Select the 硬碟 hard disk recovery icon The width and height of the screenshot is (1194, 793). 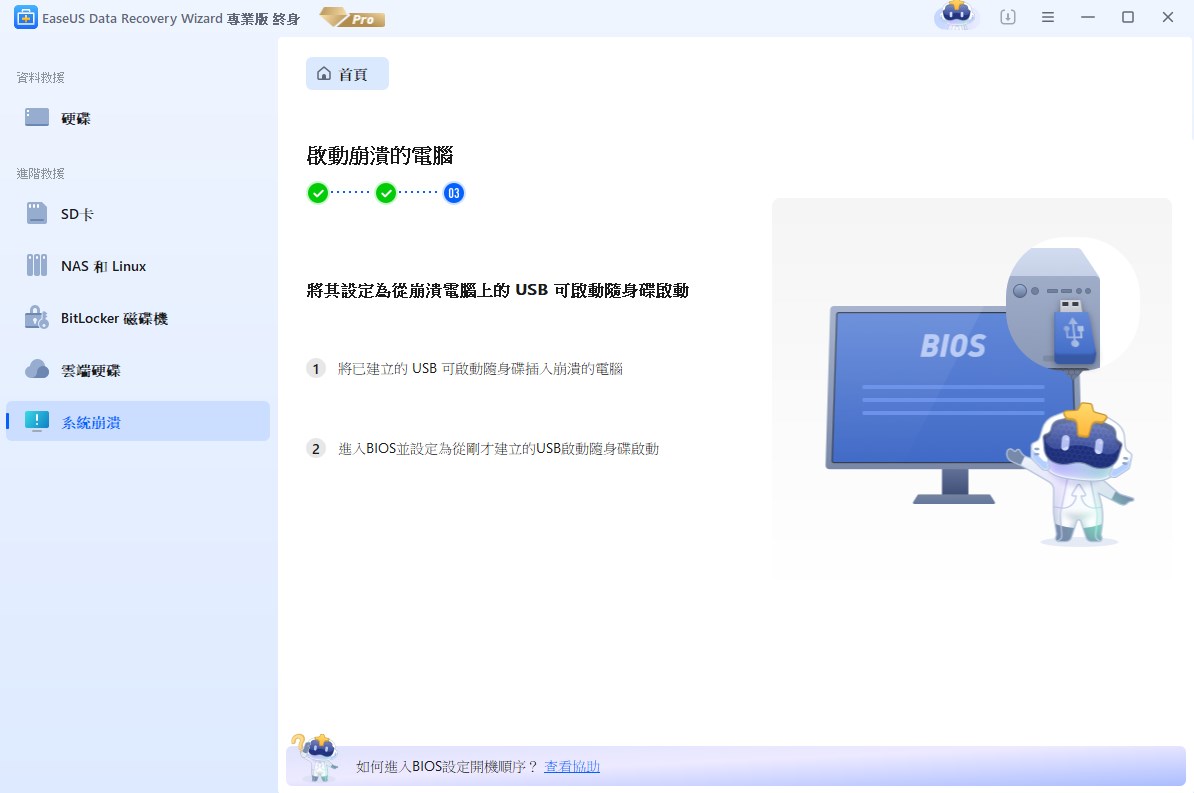35,117
